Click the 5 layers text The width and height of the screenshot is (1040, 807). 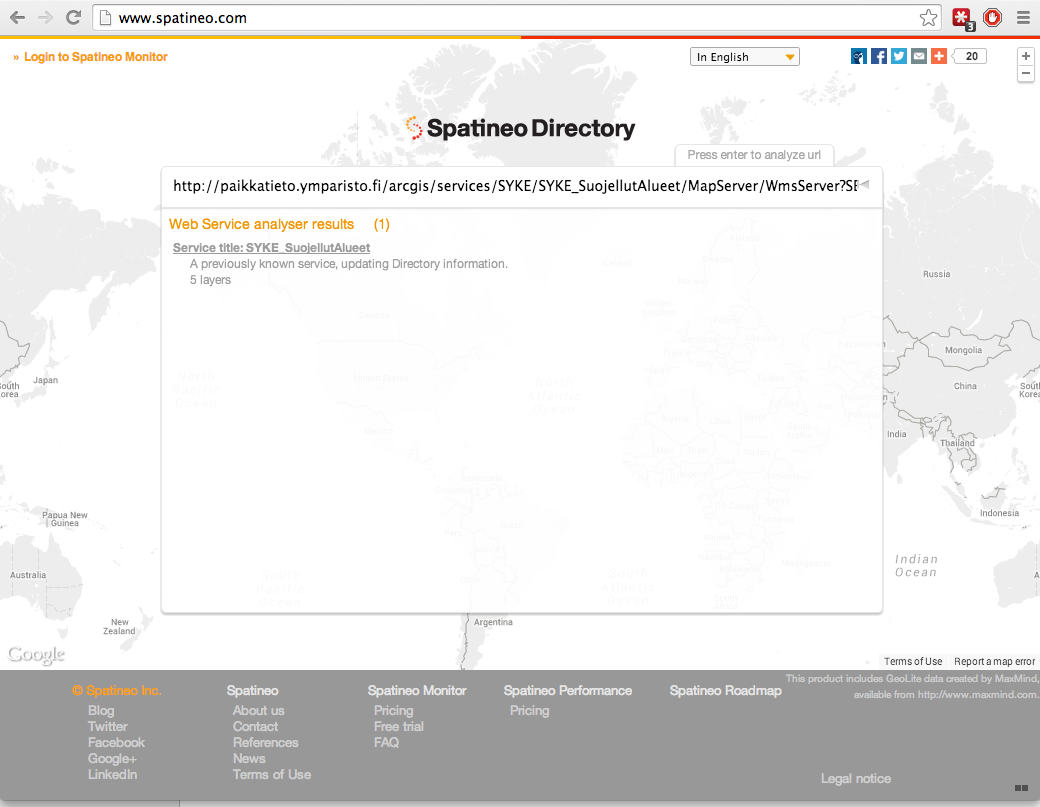[x=210, y=280]
